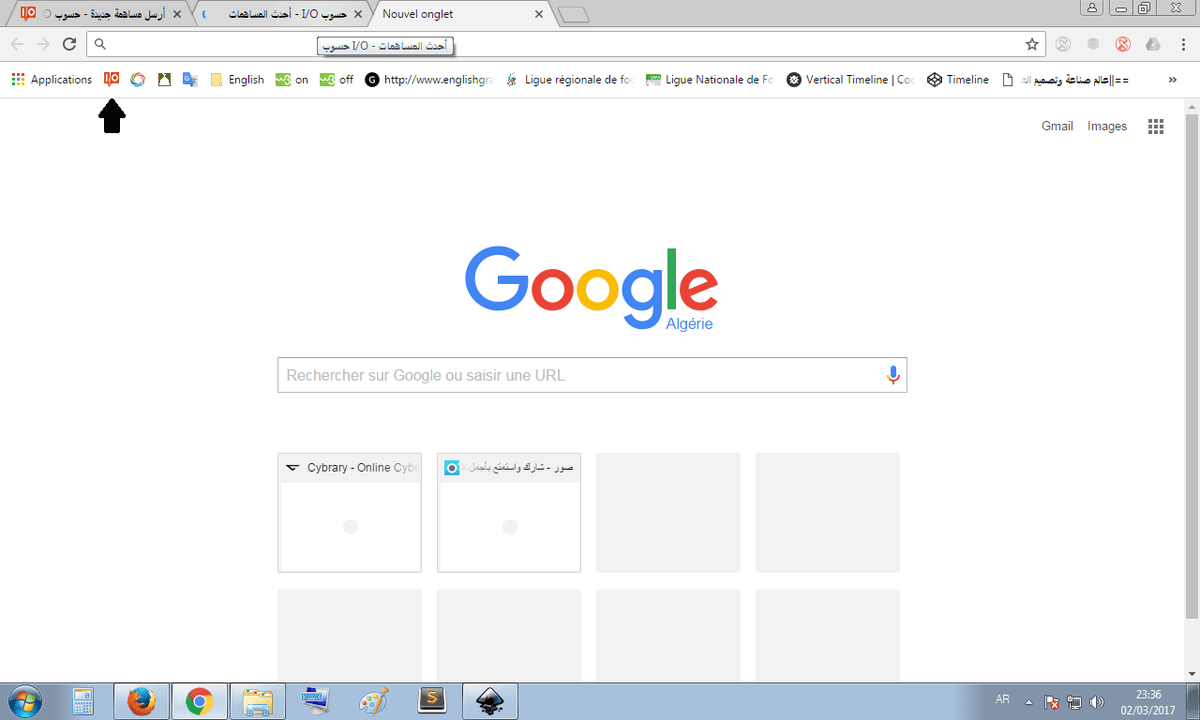Click the Google search box
The height and width of the screenshot is (720, 1200).
pos(592,375)
